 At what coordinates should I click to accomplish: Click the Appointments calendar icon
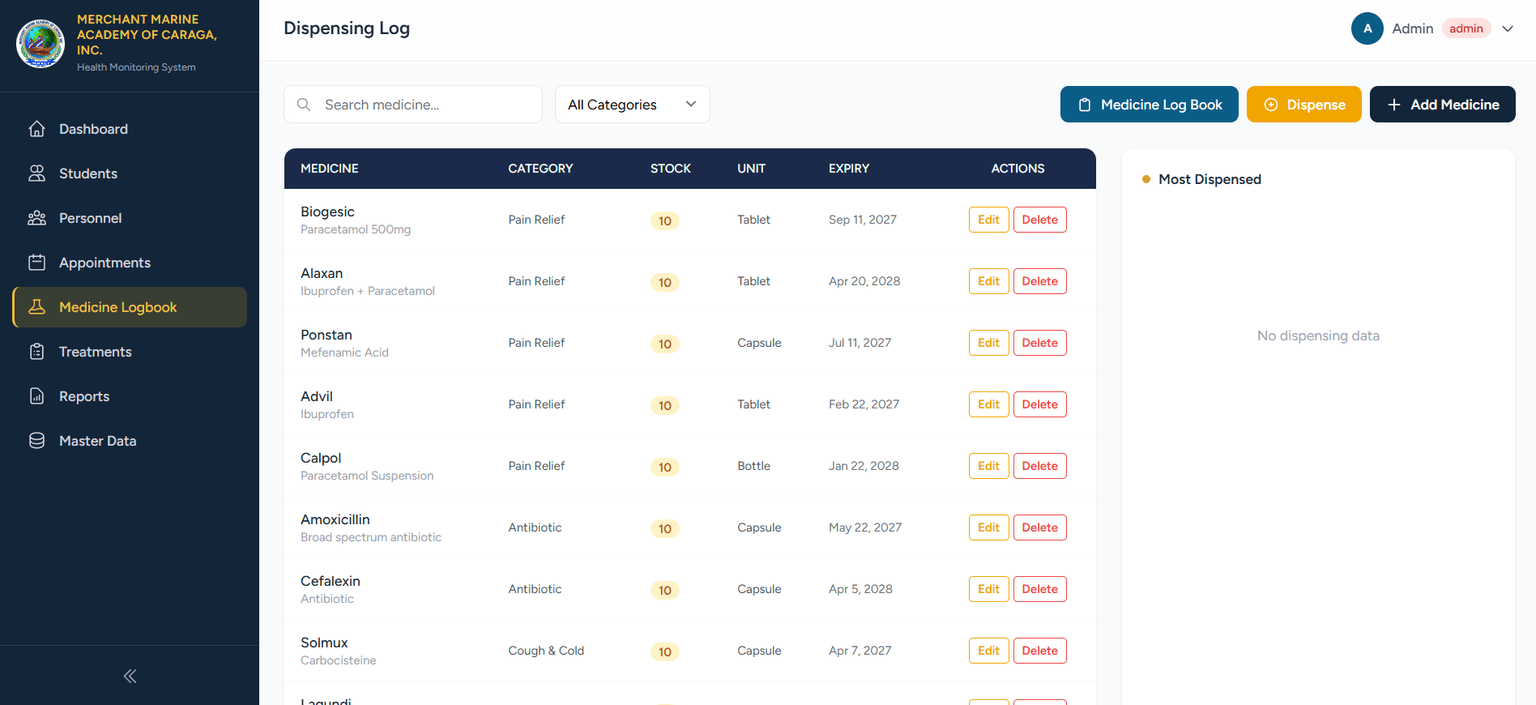(x=37, y=262)
